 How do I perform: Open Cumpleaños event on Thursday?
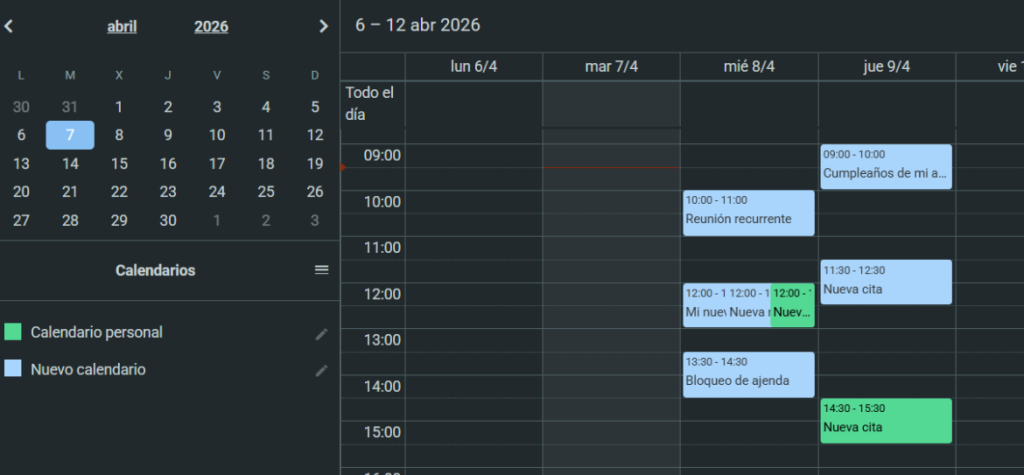(x=885, y=167)
